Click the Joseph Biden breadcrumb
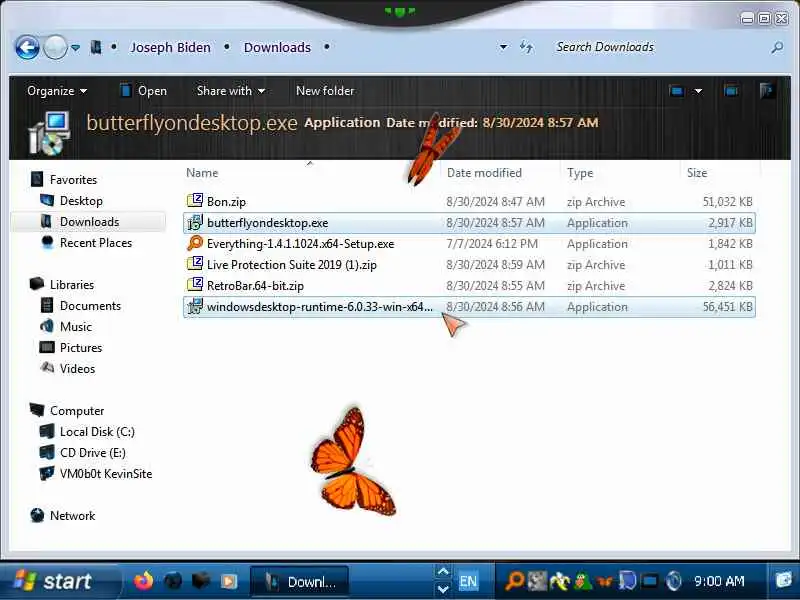Image resolution: width=800 pixels, height=600 pixels. (170, 47)
